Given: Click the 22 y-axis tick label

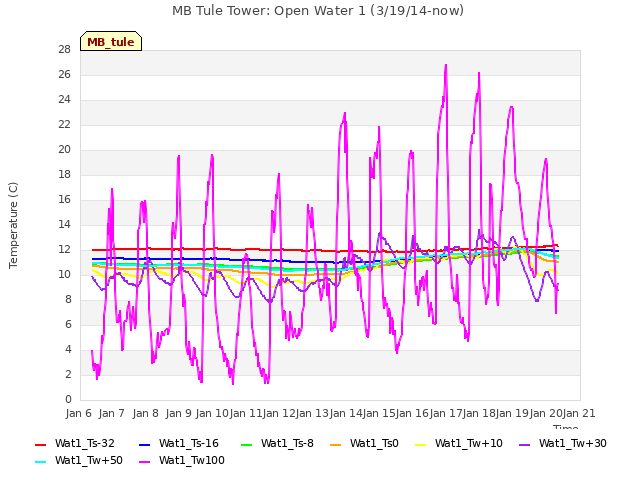Looking at the screenshot, I should pos(64,124).
